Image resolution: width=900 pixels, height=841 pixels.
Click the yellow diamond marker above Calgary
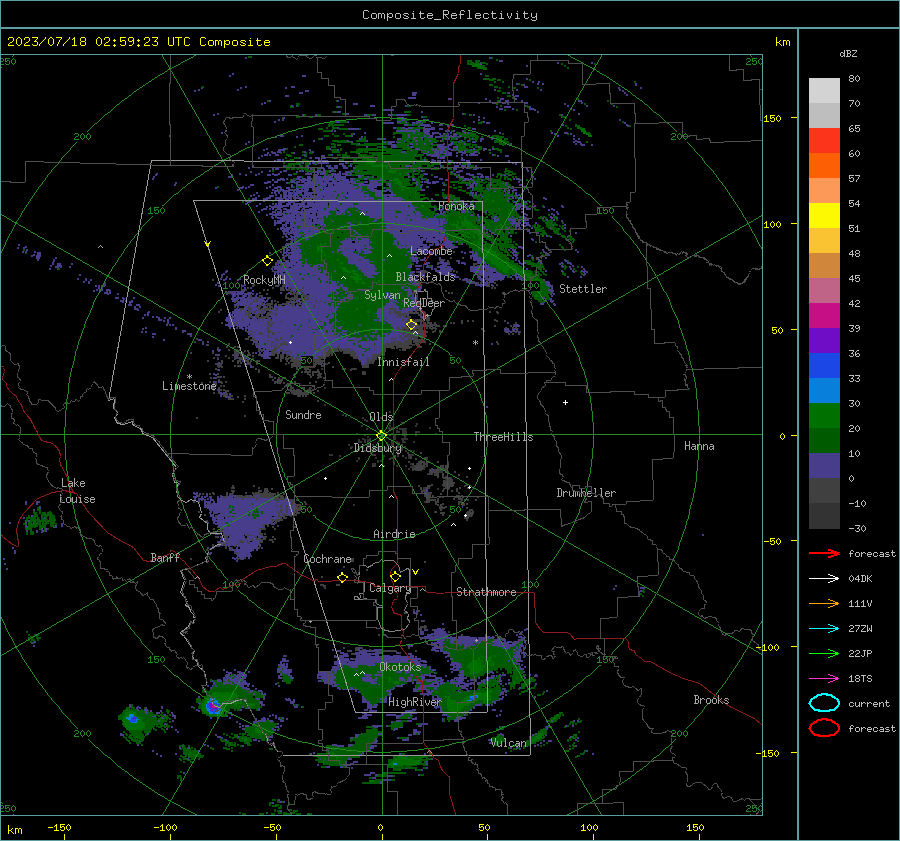click(395, 576)
